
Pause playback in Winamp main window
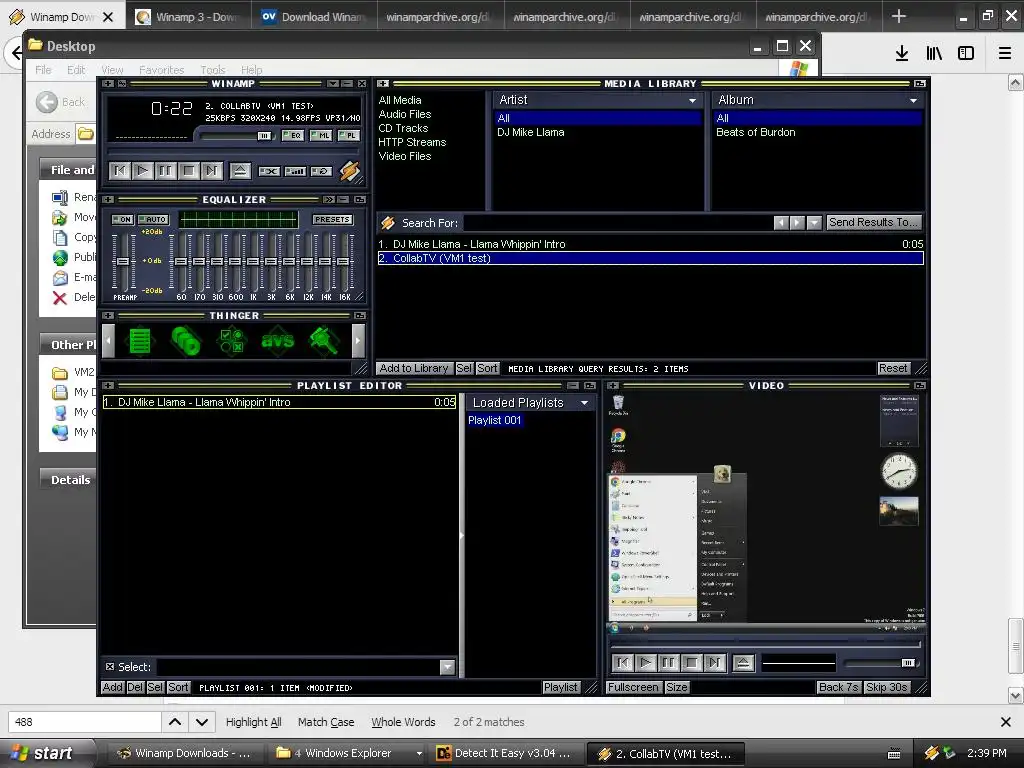(165, 171)
